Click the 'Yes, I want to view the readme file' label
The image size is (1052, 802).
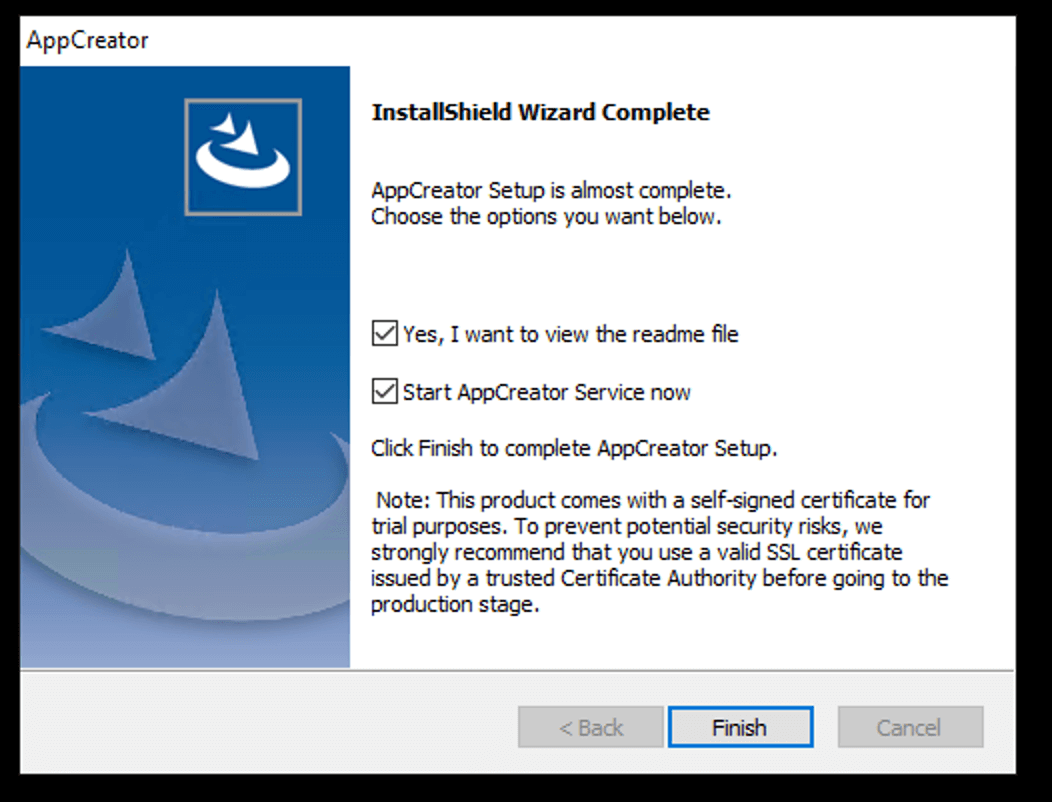[570, 334]
